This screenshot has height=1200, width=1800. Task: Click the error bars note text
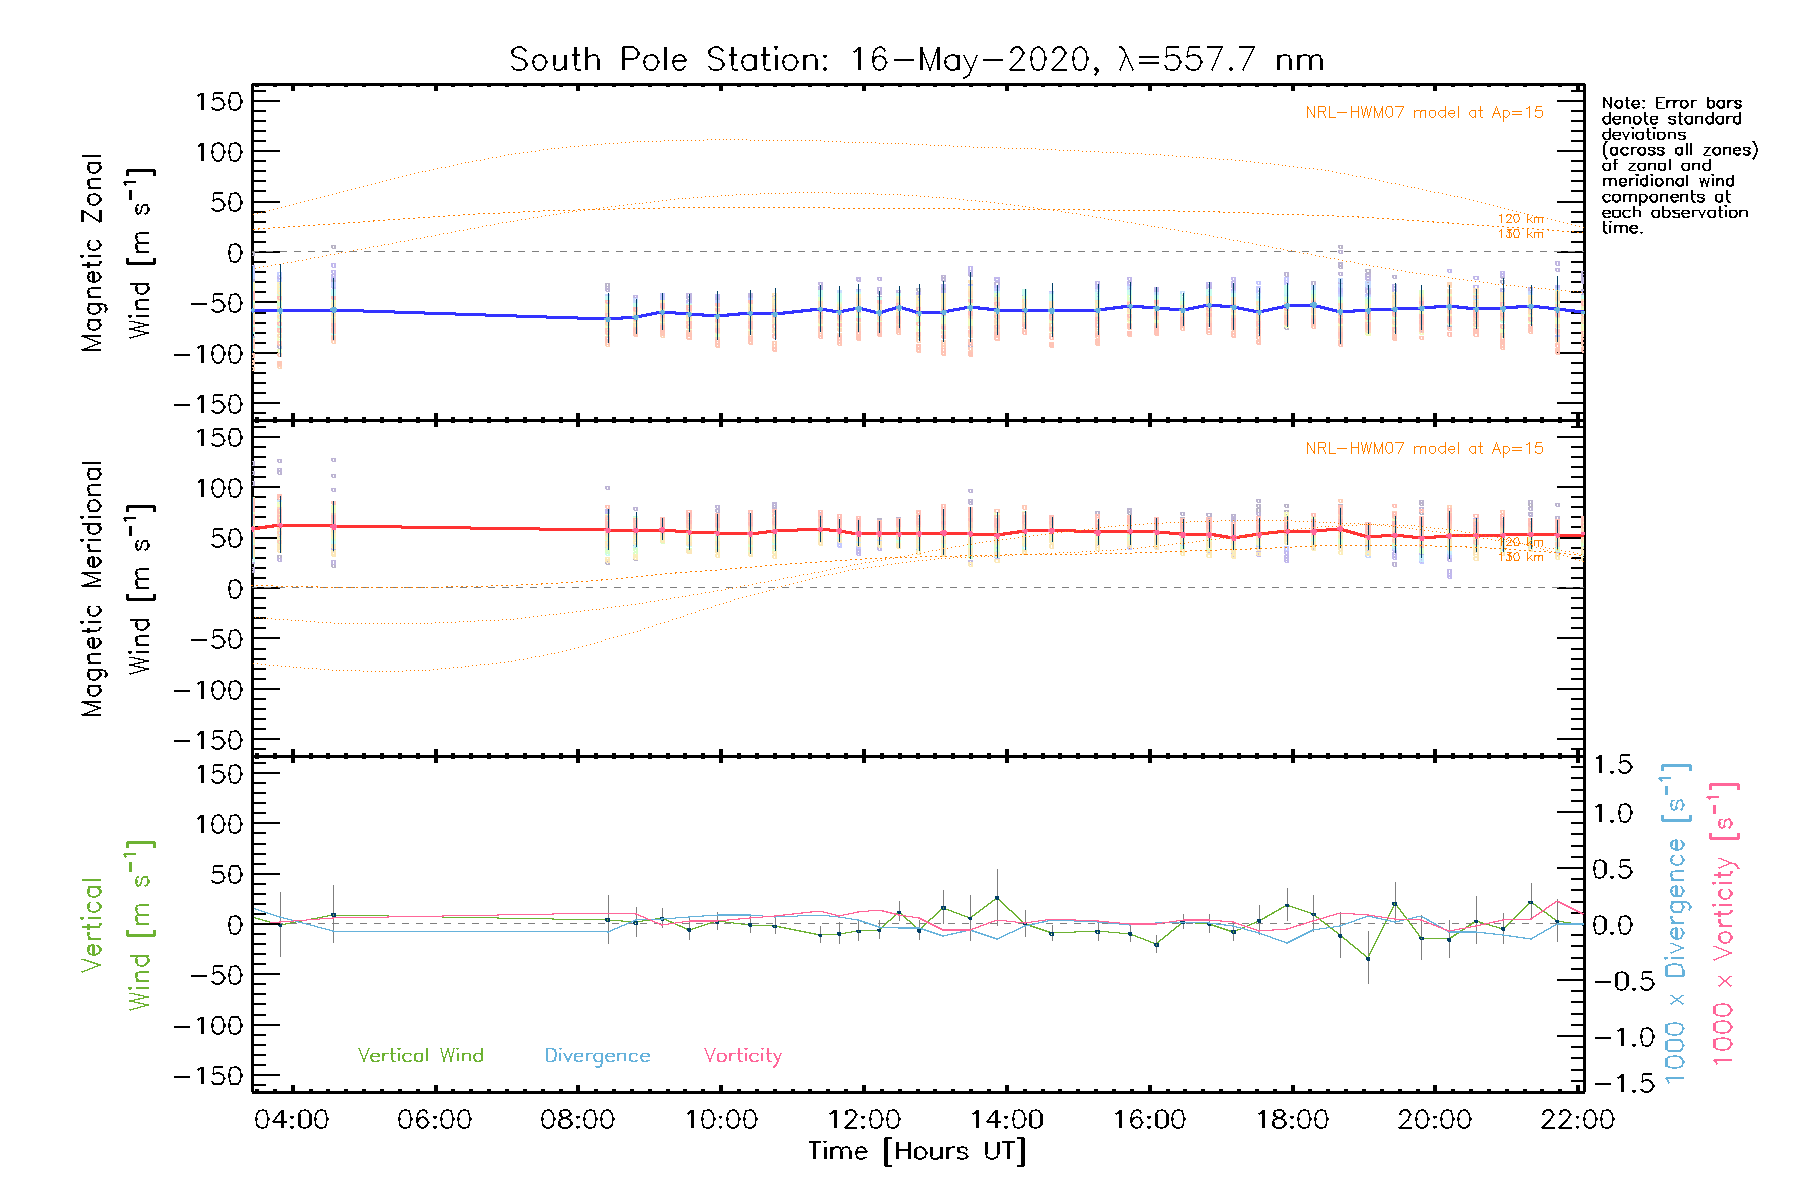click(x=1676, y=165)
